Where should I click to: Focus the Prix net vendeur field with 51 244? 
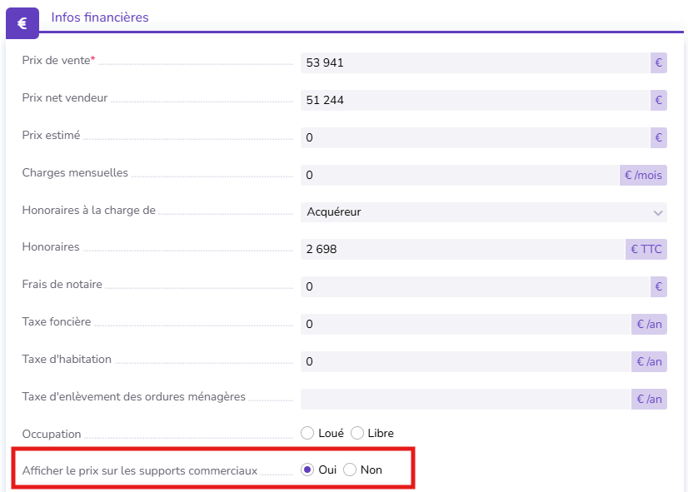pos(475,100)
